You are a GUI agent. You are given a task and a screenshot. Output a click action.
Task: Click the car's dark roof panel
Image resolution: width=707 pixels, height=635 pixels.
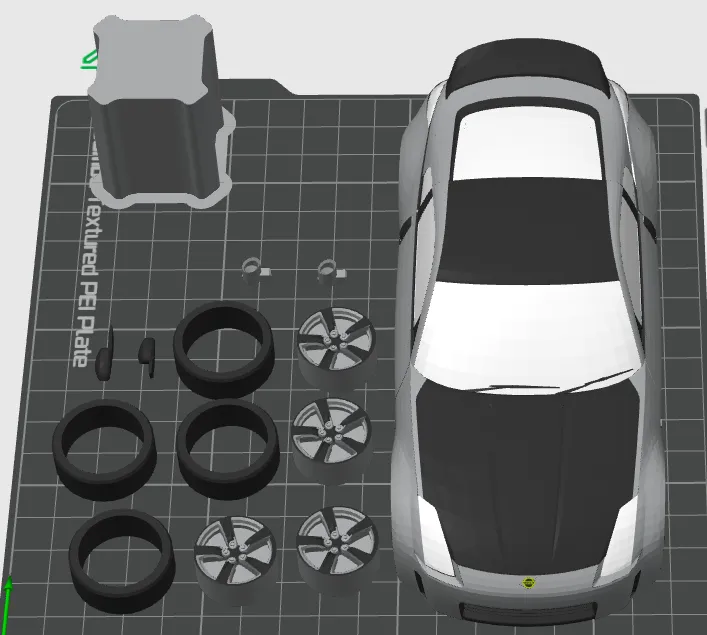[528, 230]
